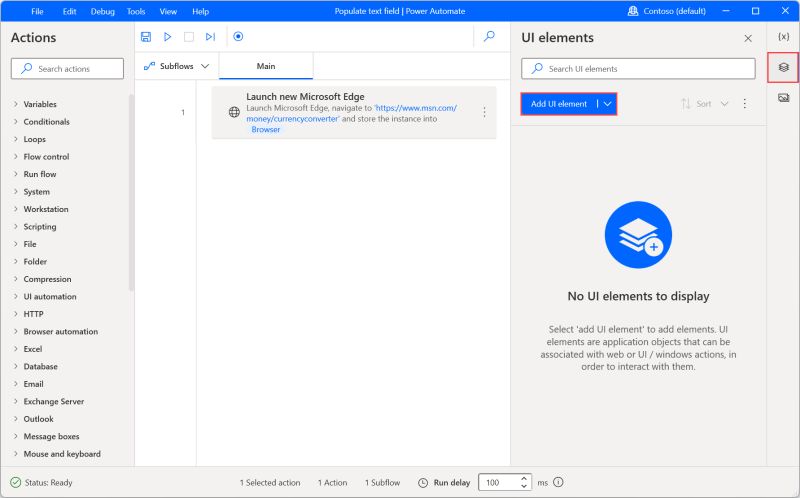Click the Run delay info icon
800x498 pixels.
pos(559,482)
